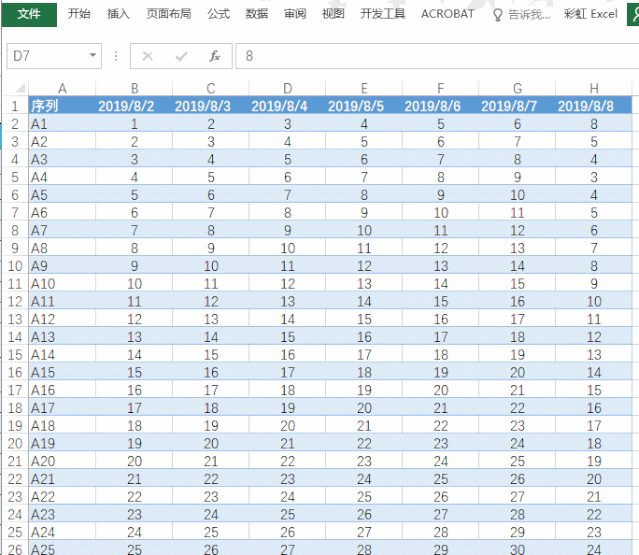Click the 2019/8/4 header cell
The image size is (639, 555).
pos(287,106)
